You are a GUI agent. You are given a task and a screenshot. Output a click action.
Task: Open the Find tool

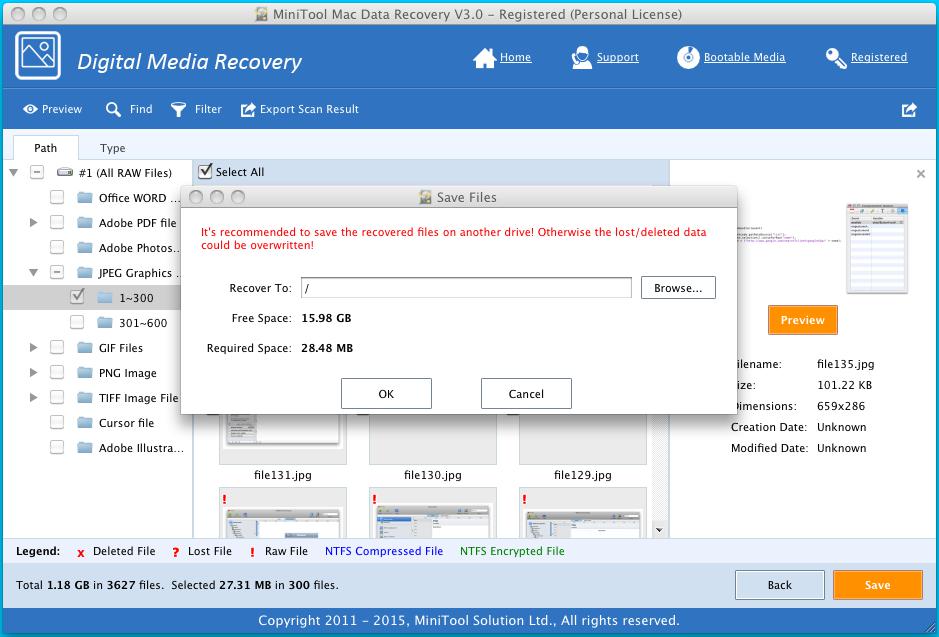[x=129, y=109]
